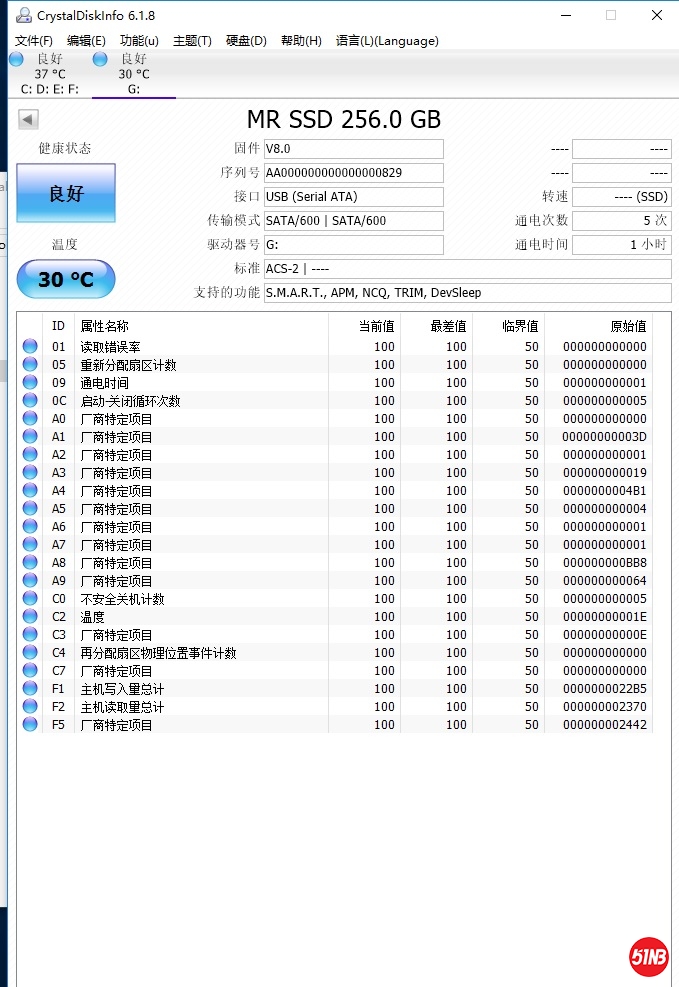679x987 pixels.
Task: Open the 语言(L)(Language) menu
Action: coord(387,41)
